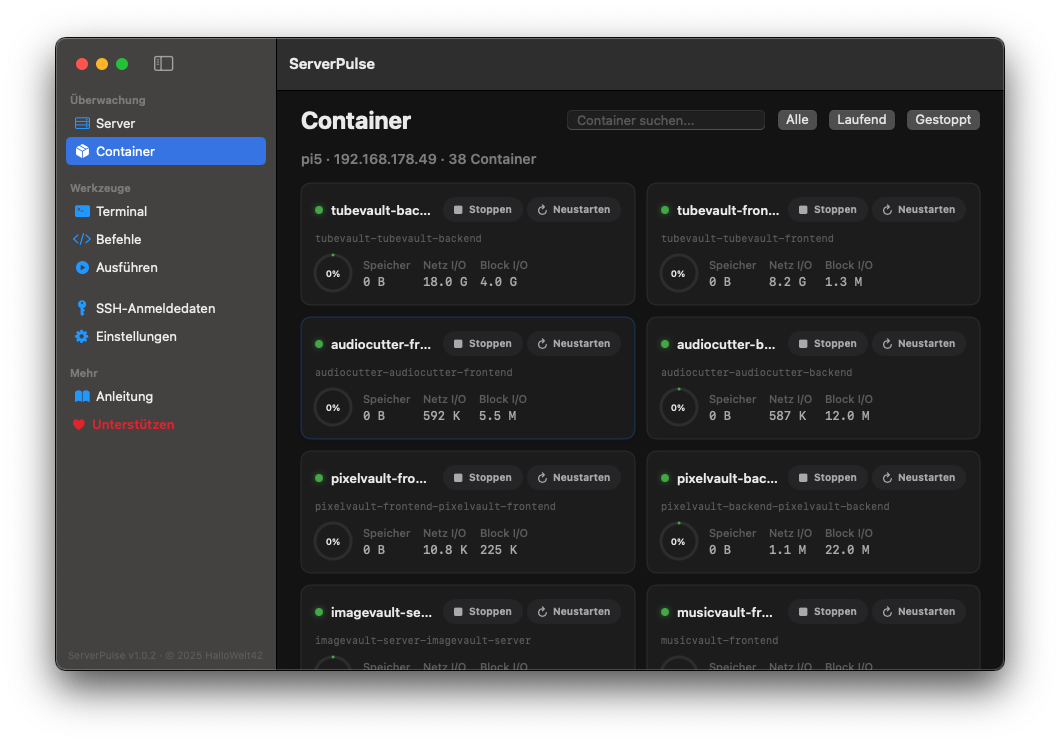
Task: Open Einstellungen in the sidebar
Action: click(x=166, y=337)
